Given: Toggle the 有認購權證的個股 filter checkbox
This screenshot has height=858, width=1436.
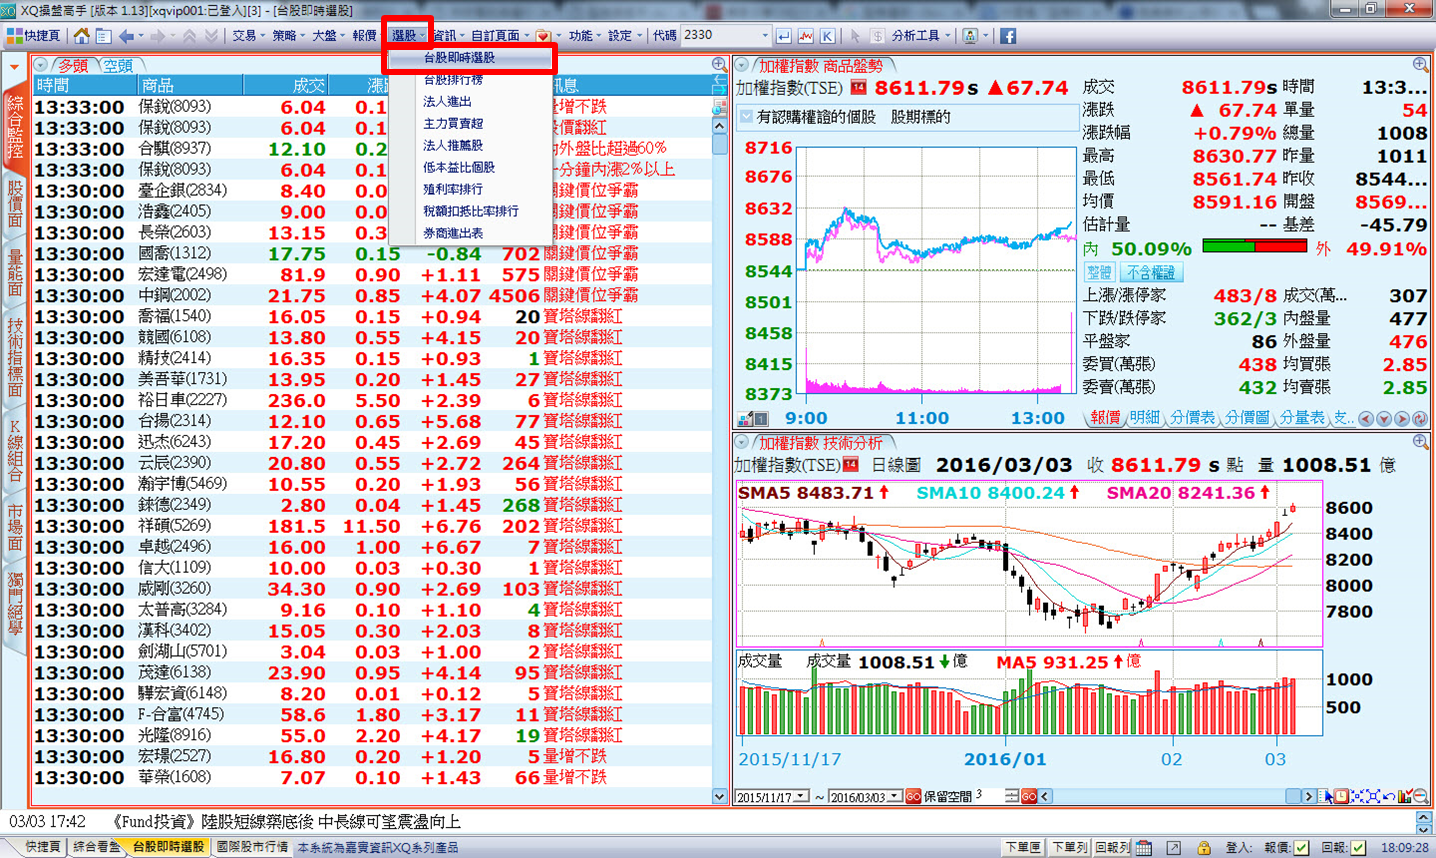Looking at the screenshot, I should pos(746,117).
